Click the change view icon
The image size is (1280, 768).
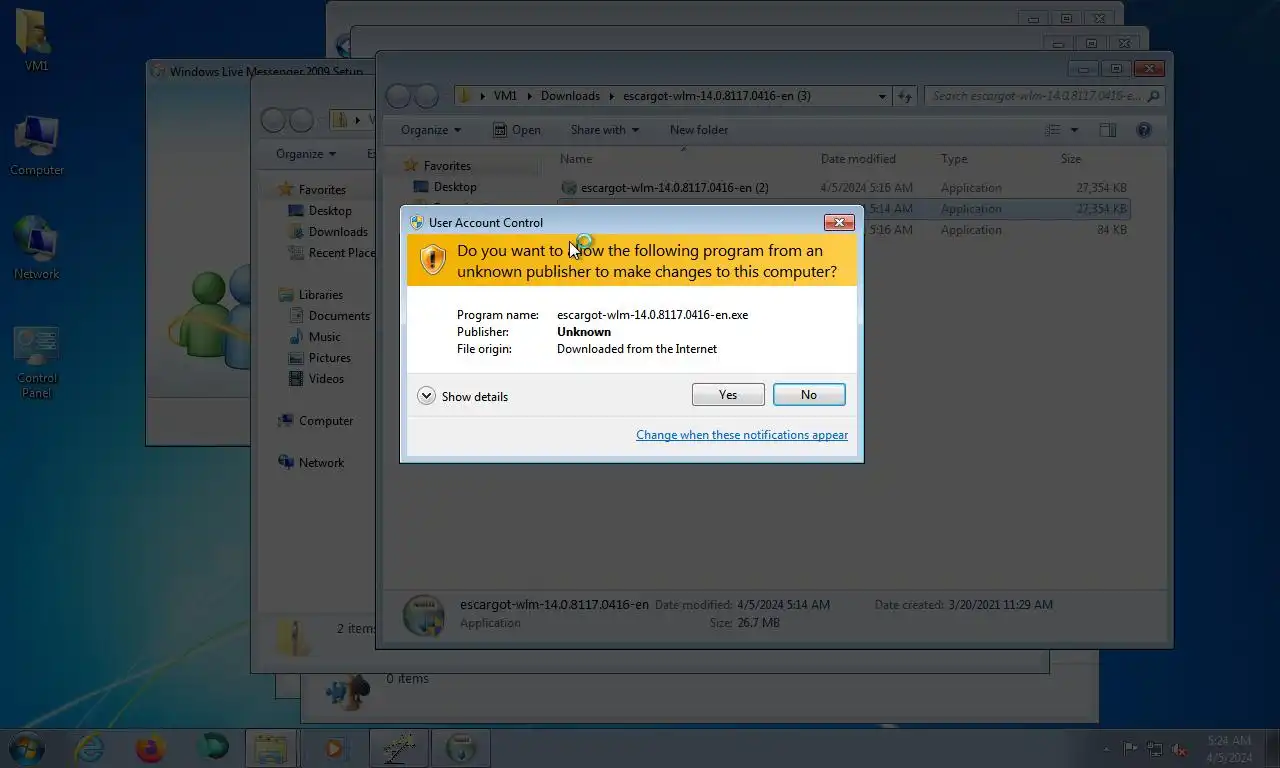pos(1052,130)
